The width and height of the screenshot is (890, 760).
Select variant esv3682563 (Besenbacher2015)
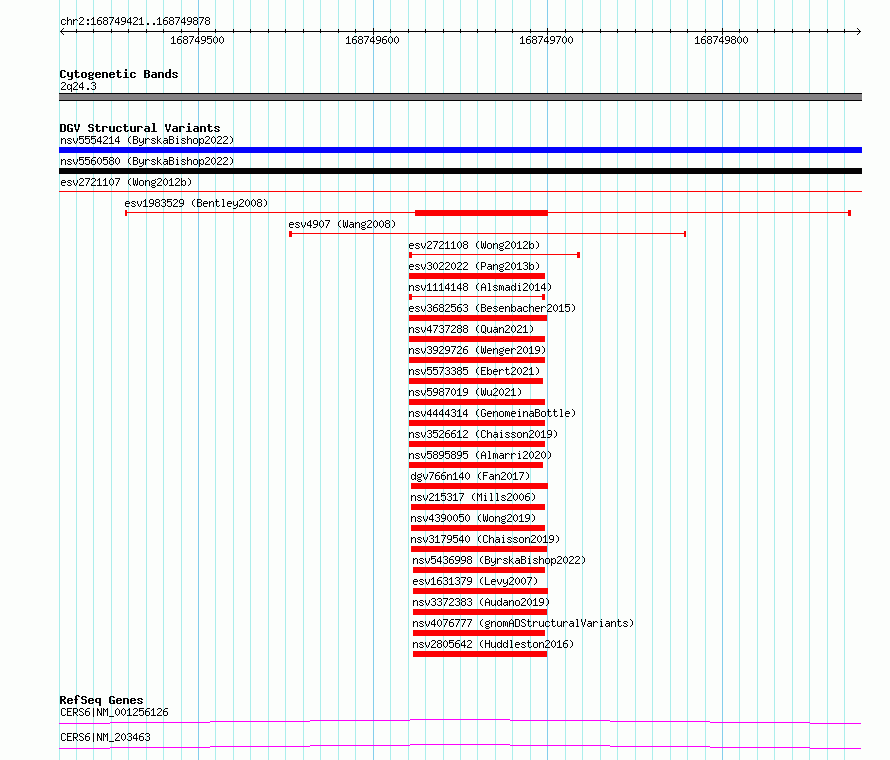coord(491,308)
